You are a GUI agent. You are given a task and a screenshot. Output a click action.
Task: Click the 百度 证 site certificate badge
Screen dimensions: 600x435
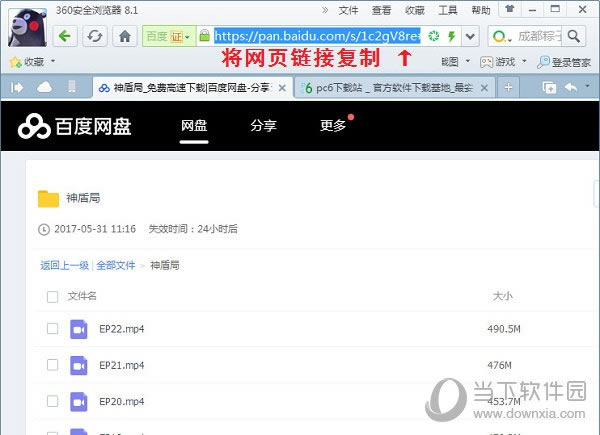pos(169,36)
